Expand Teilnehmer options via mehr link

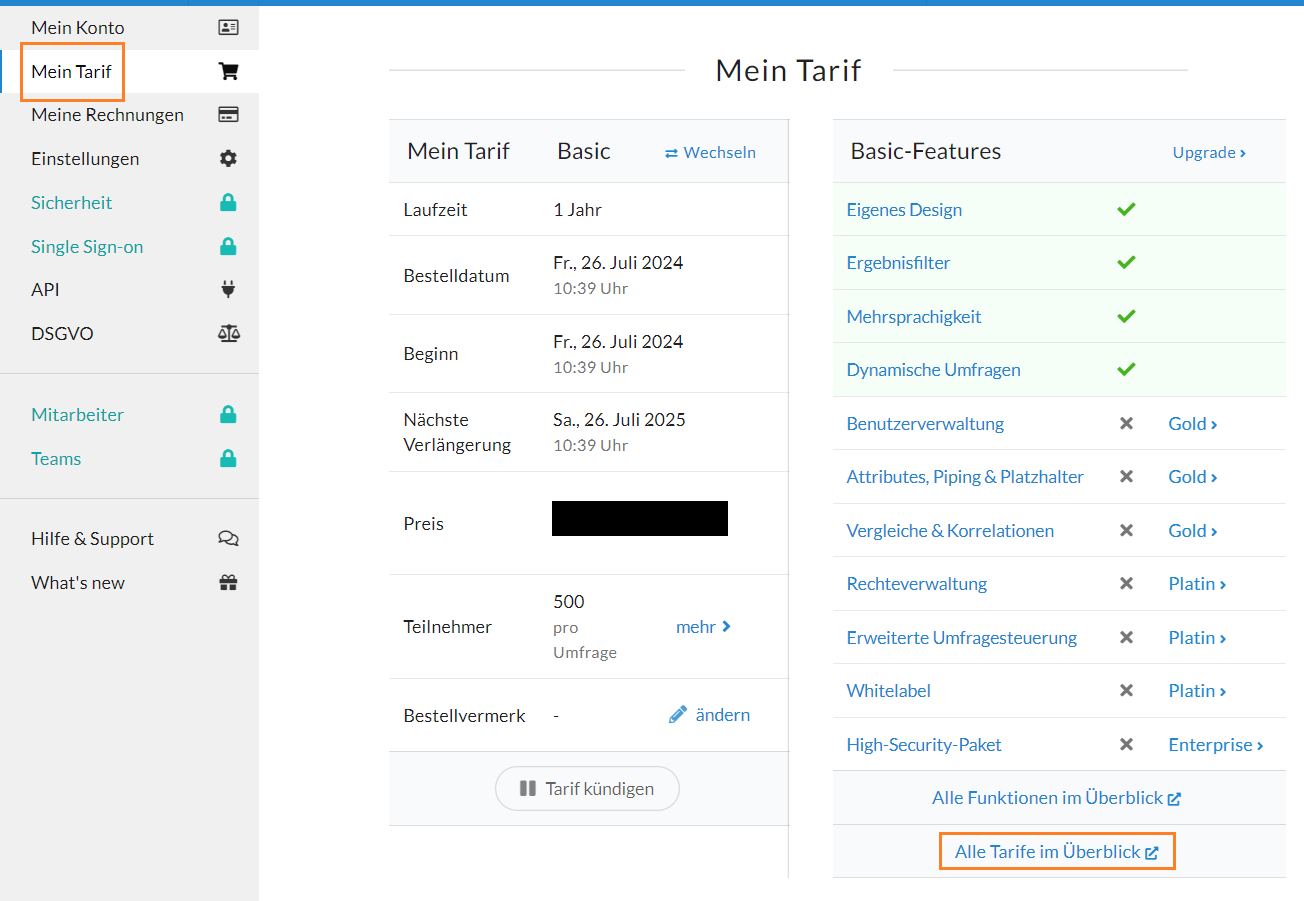tap(703, 627)
